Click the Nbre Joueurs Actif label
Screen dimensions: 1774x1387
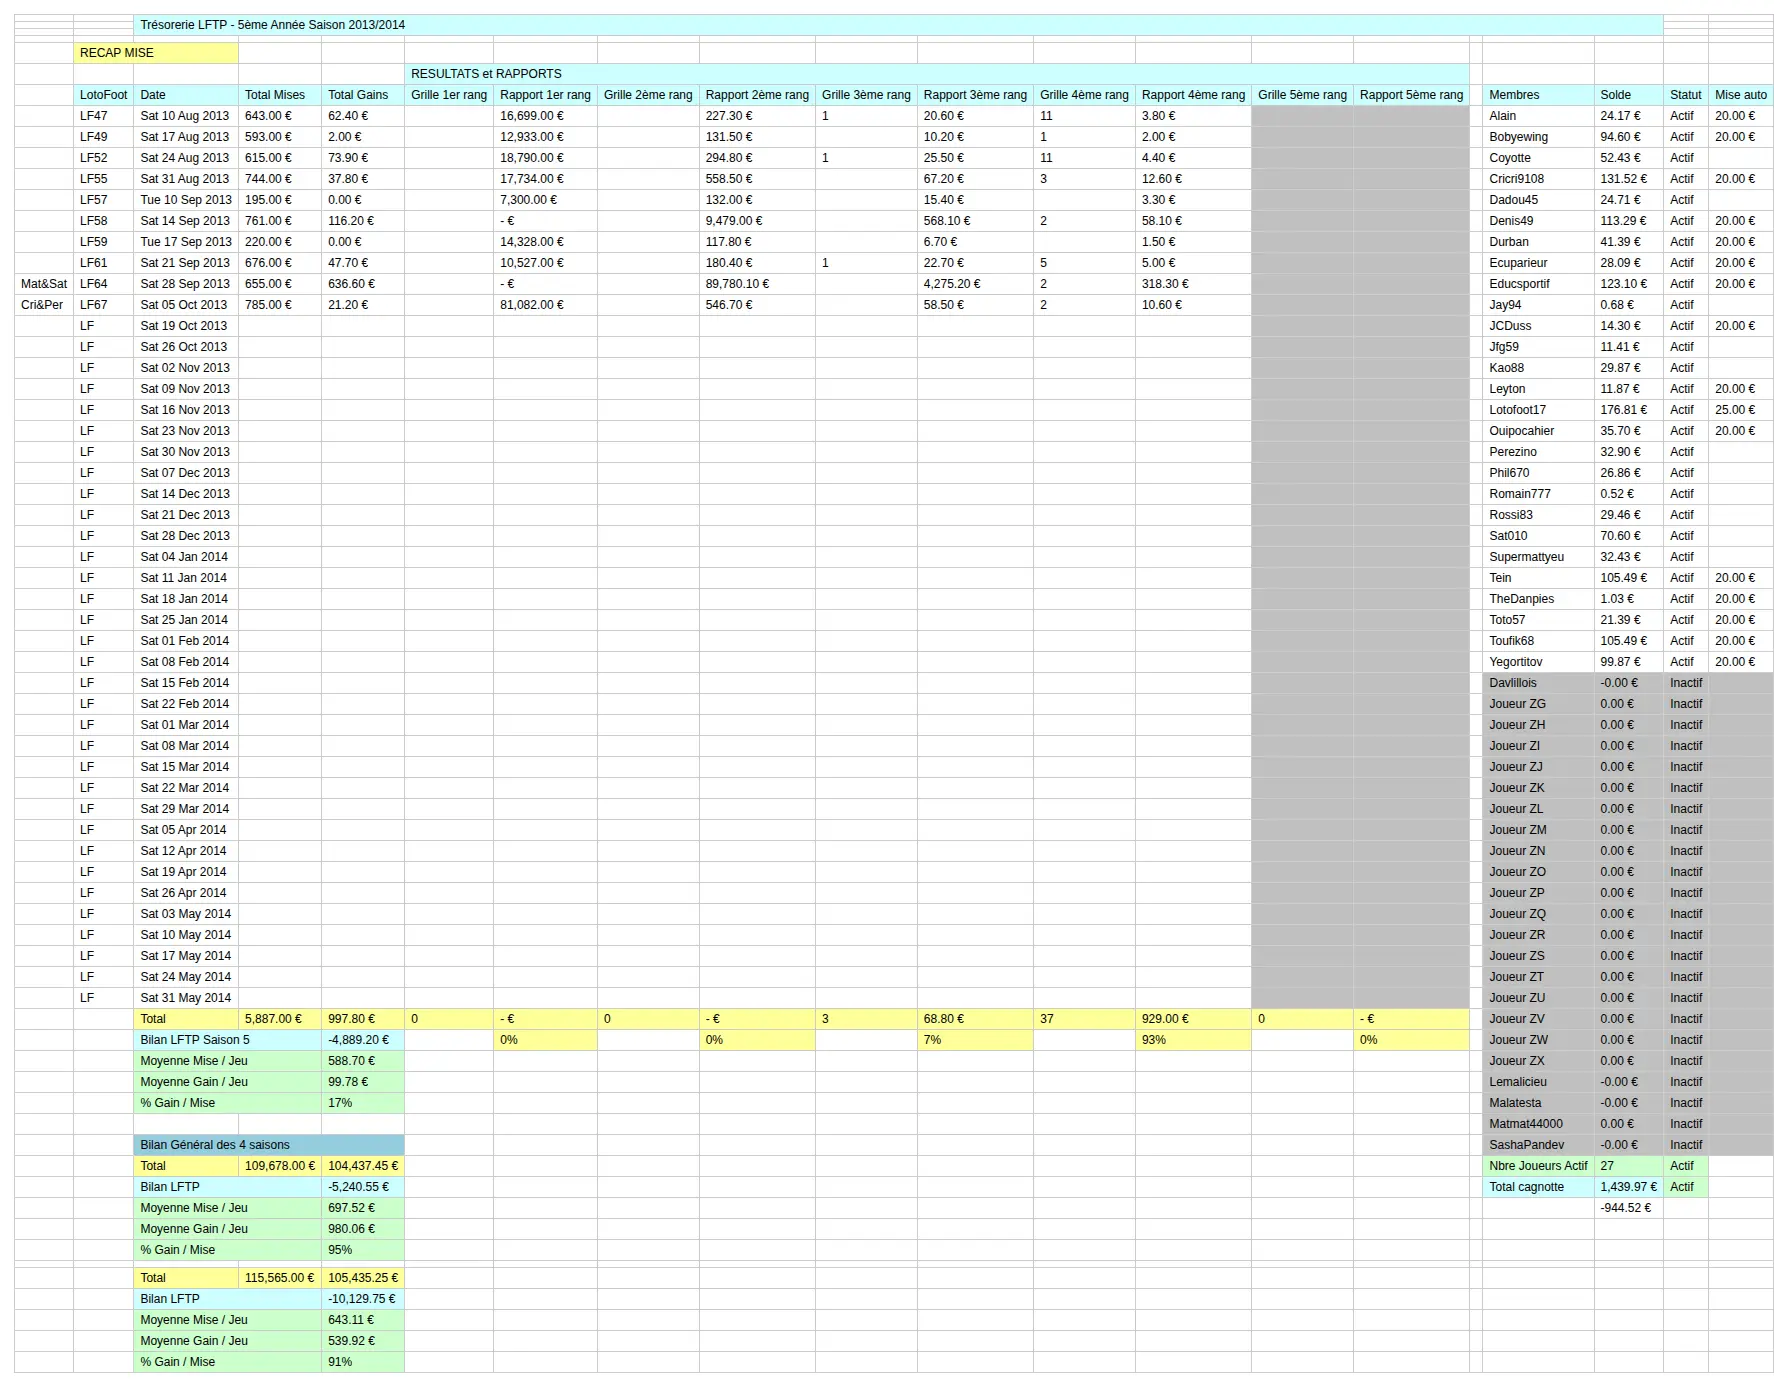tap(1538, 1166)
